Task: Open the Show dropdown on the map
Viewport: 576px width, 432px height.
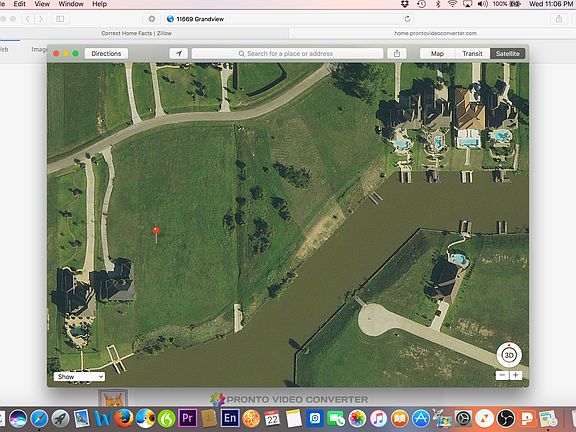Action: tap(79, 377)
